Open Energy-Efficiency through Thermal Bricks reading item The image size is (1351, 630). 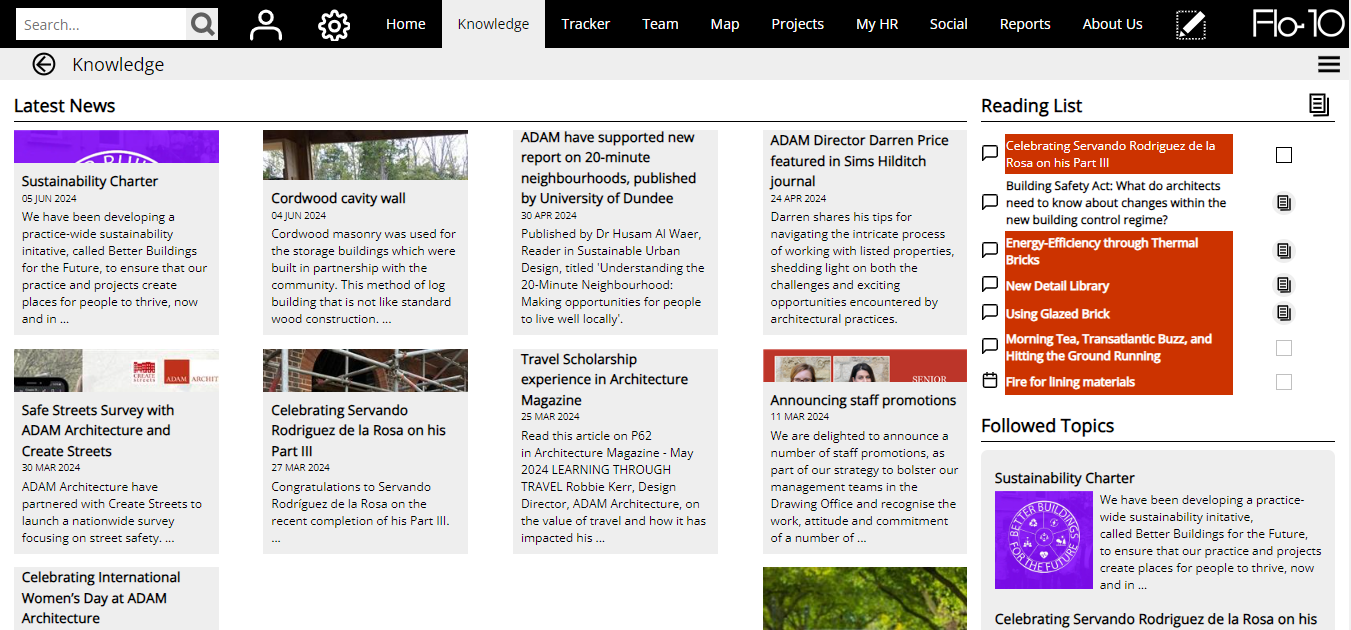1102,251
